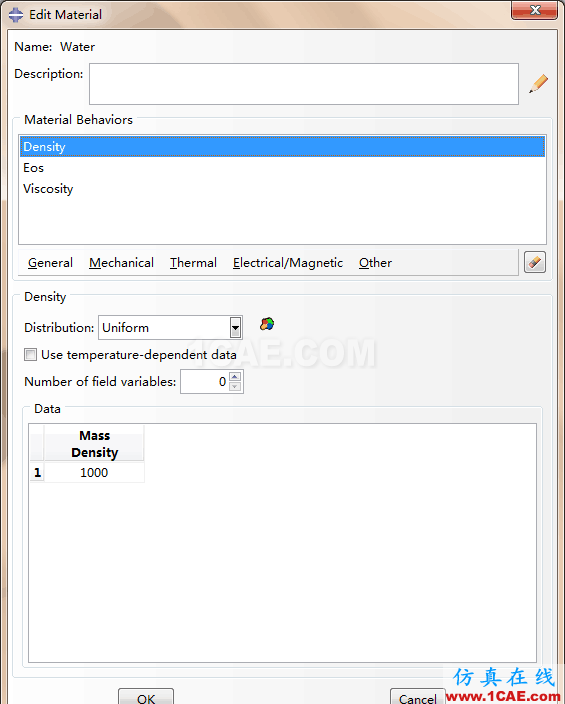The width and height of the screenshot is (565, 704).
Task: Enable Use temperature-dependent data checkbox
Action: (31, 355)
